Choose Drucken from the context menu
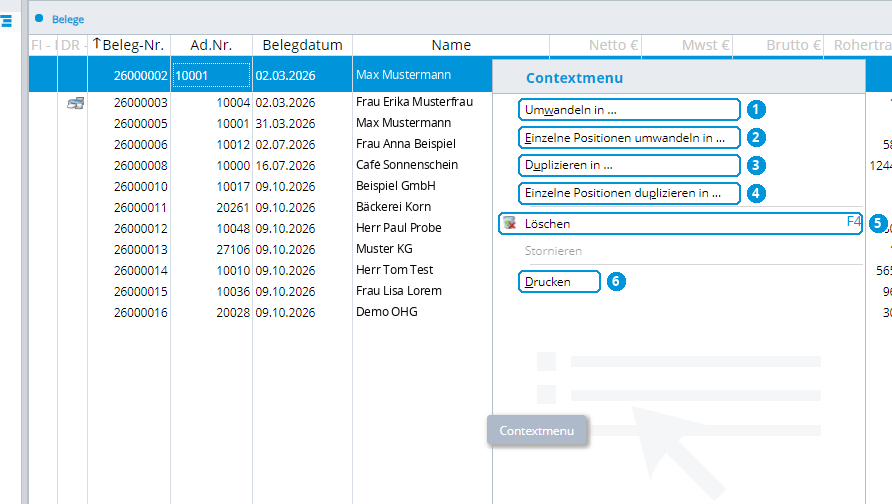 (559, 282)
